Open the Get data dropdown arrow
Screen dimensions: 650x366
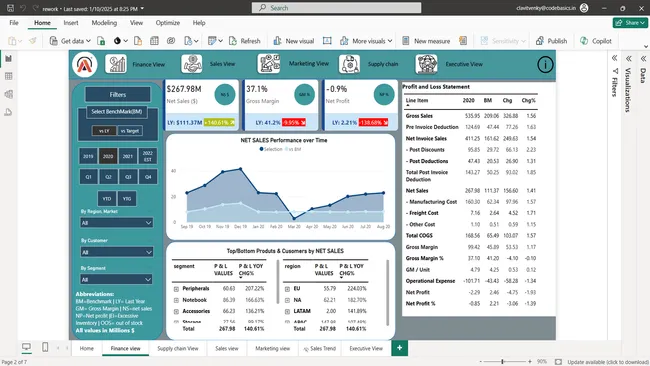[88, 41]
